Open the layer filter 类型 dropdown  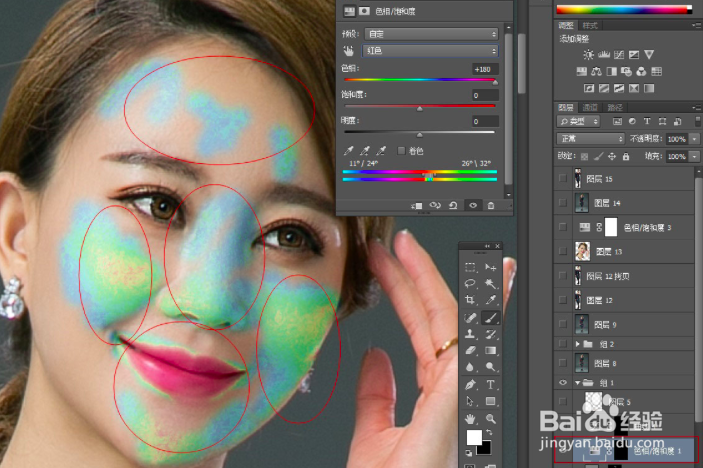[x=578, y=121]
